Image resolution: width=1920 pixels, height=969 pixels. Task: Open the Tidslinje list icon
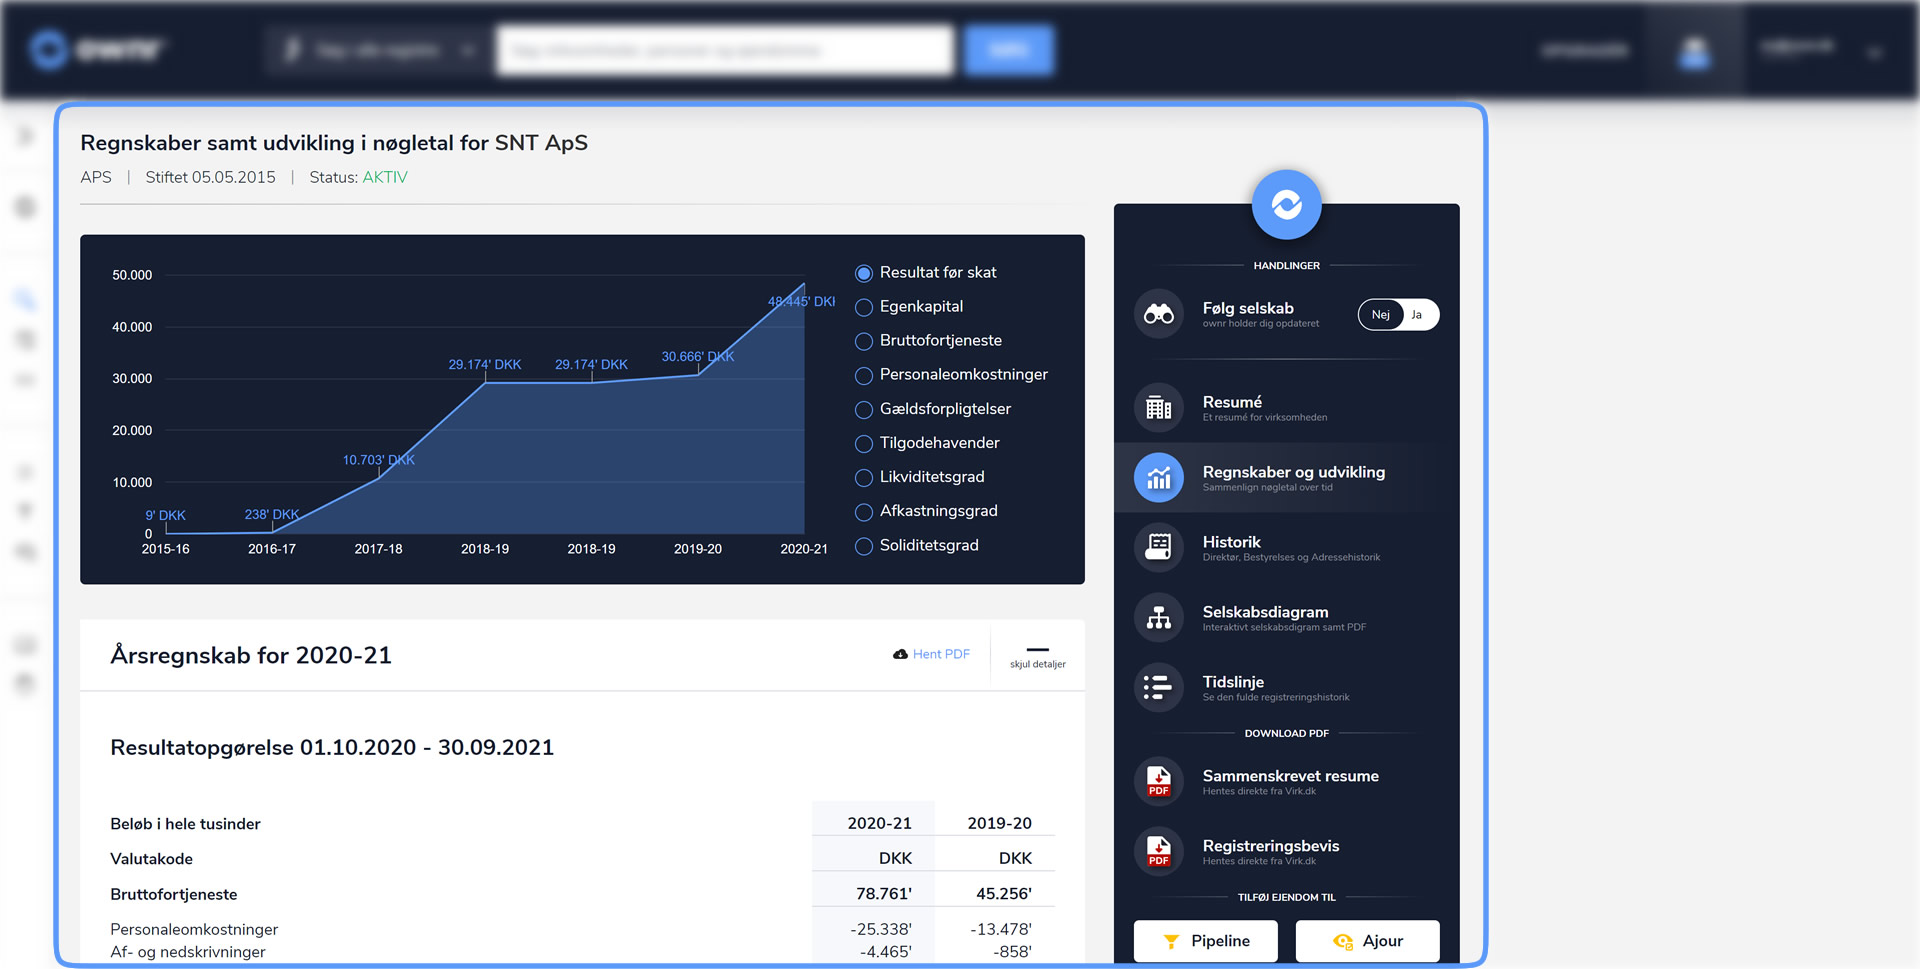pos(1158,688)
